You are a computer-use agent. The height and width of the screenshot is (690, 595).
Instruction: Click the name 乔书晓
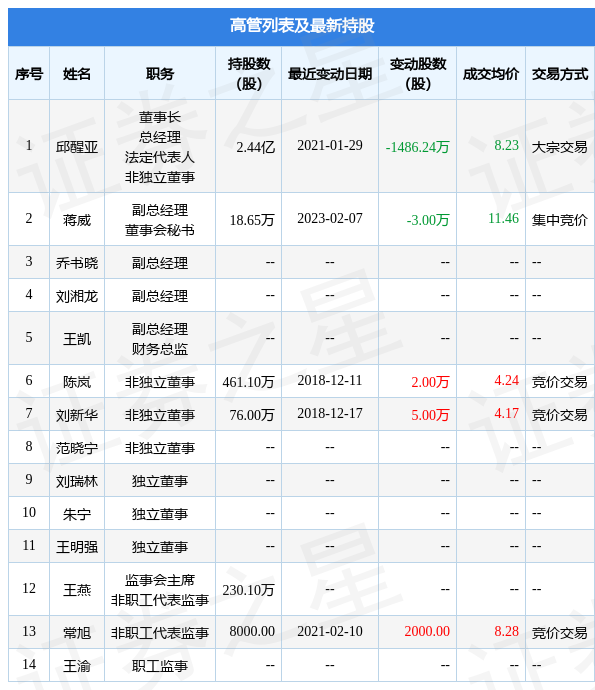point(77,263)
